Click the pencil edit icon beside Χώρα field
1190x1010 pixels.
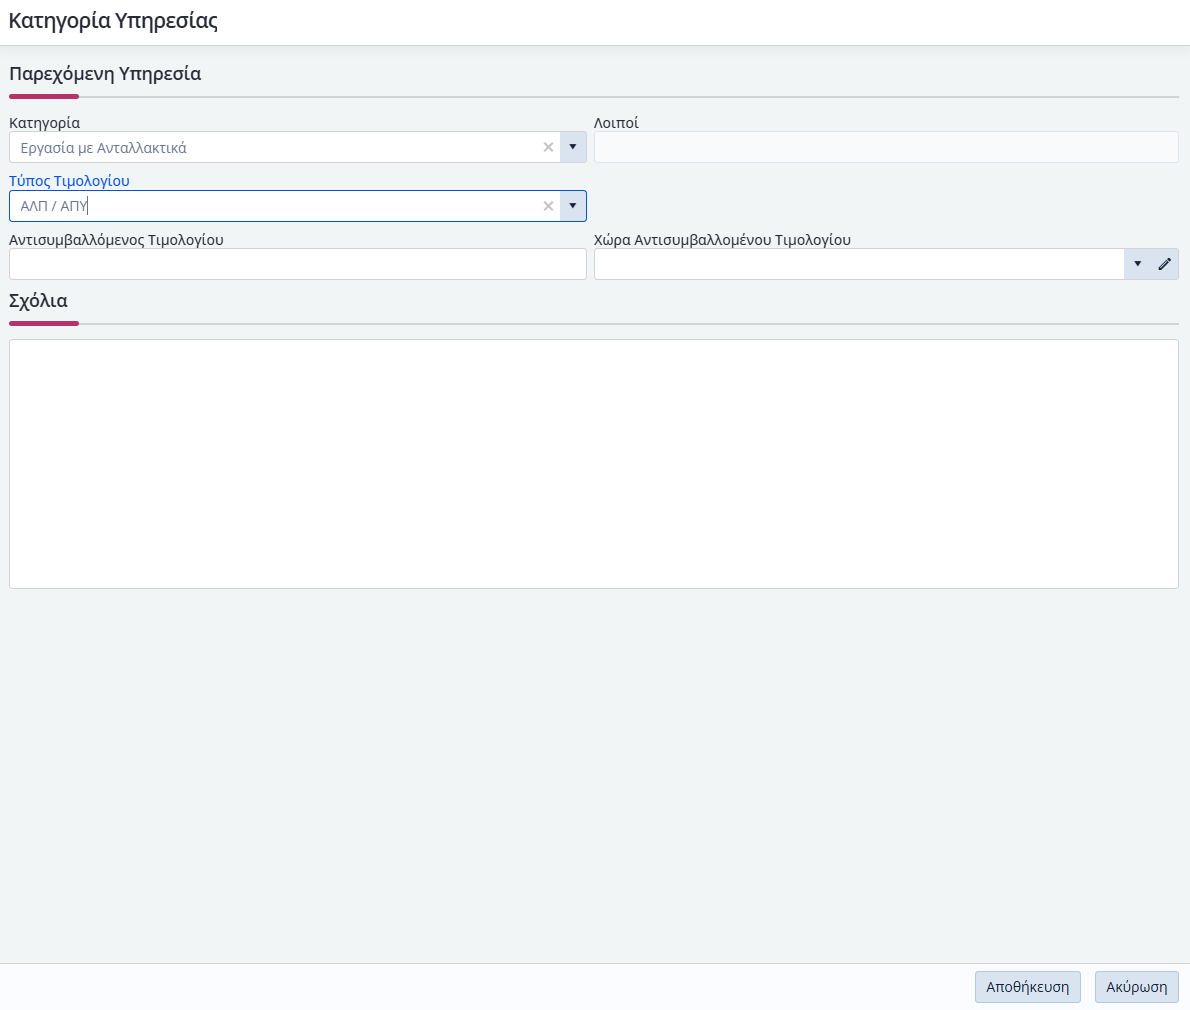coord(1164,264)
